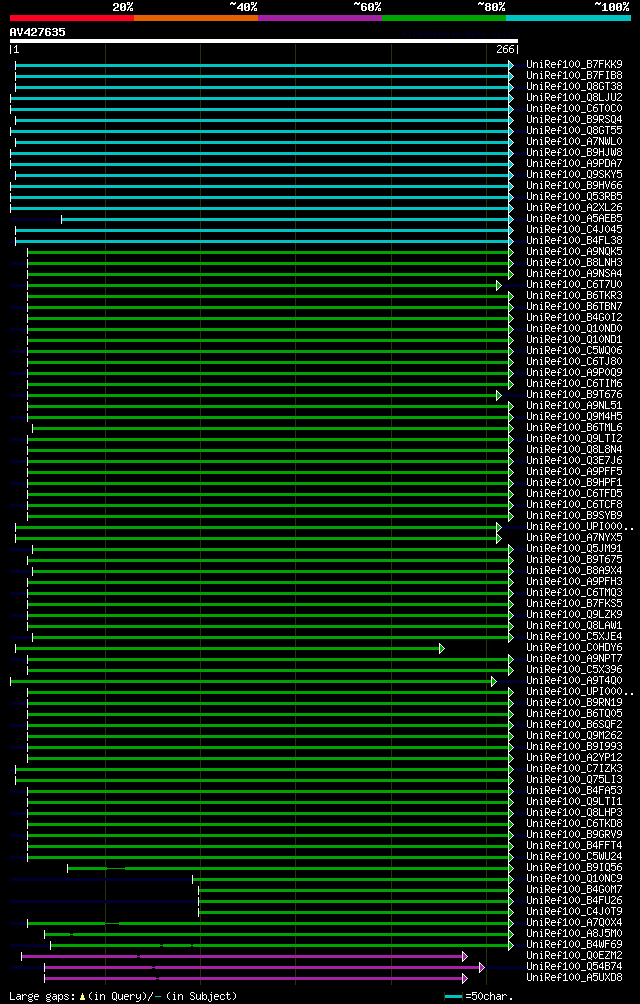This screenshot has width=640, height=1004.
Task: Click the arrowhead ending the UniRef100_C6T7U0 alignment
Action: click(499, 285)
